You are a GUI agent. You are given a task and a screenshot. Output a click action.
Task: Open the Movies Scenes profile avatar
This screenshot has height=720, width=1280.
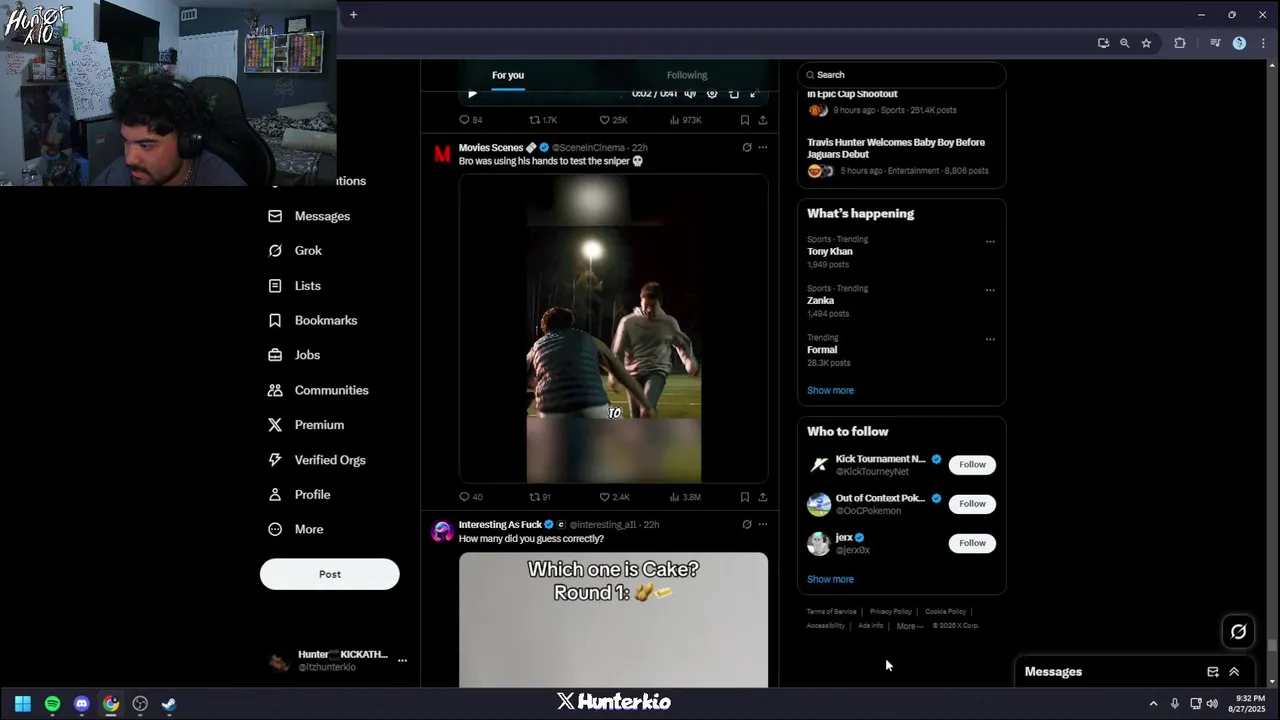point(442,154)
